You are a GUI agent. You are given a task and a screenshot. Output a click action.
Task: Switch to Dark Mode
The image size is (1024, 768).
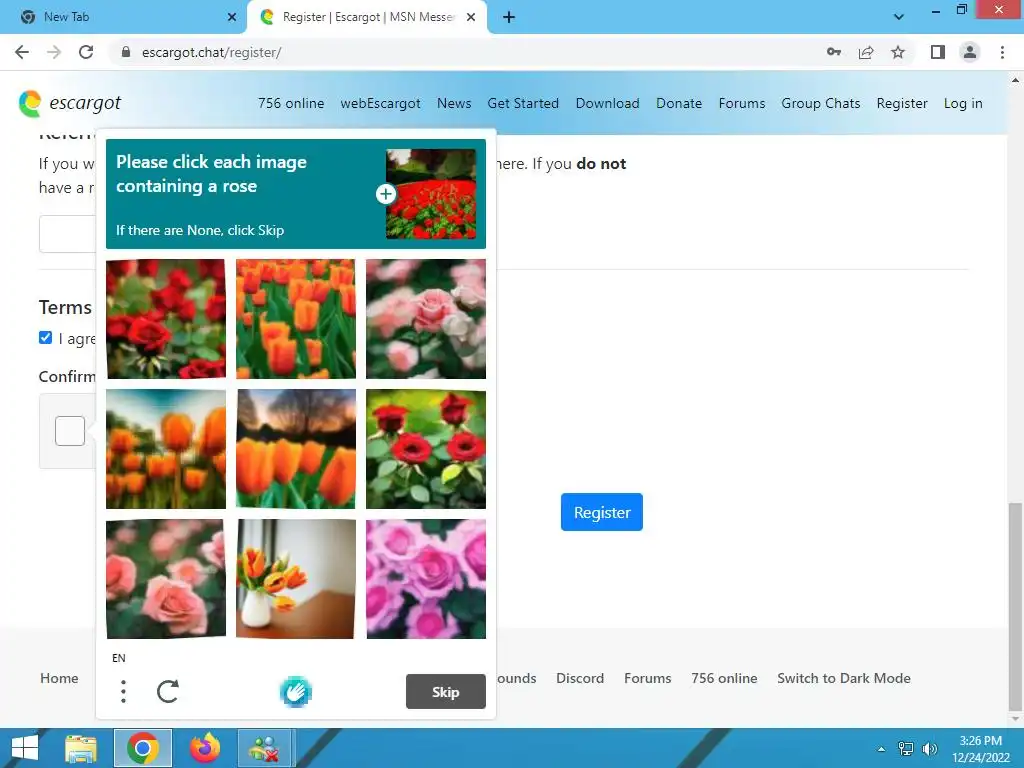pyautogui.click(x=844, y=678)
